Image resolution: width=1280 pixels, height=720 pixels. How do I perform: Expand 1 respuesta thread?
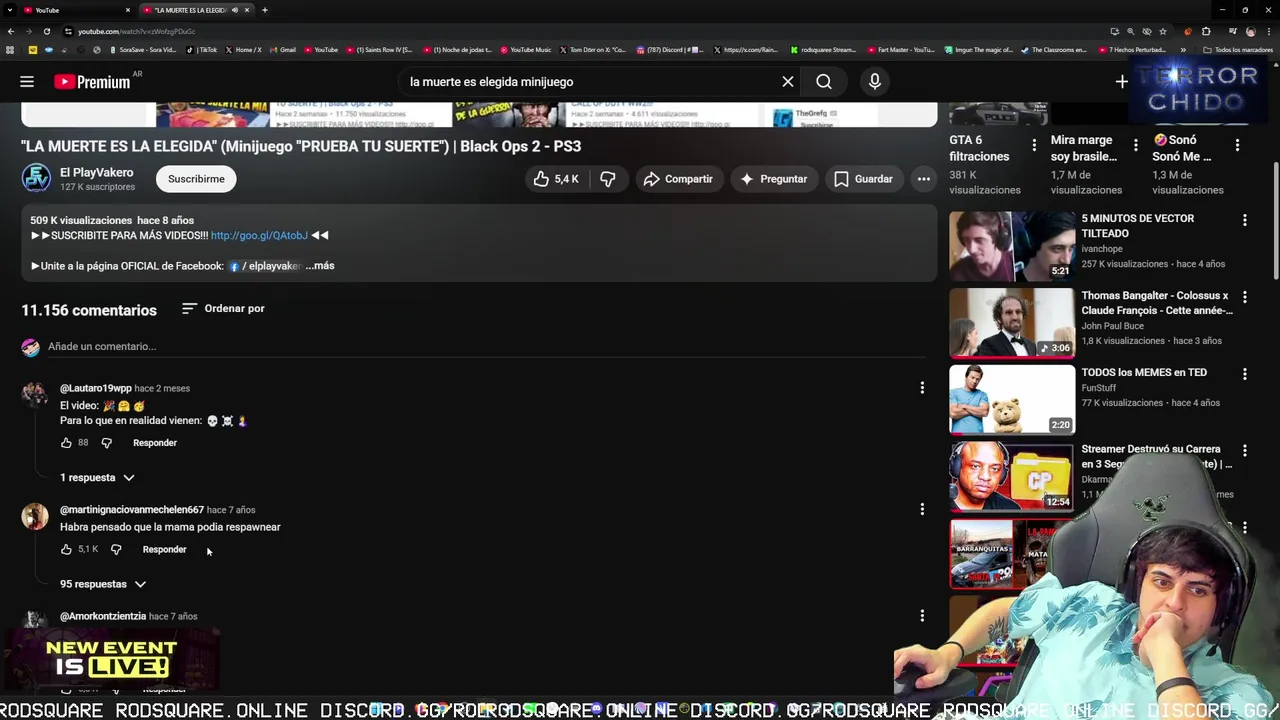(x=97, y=478)
